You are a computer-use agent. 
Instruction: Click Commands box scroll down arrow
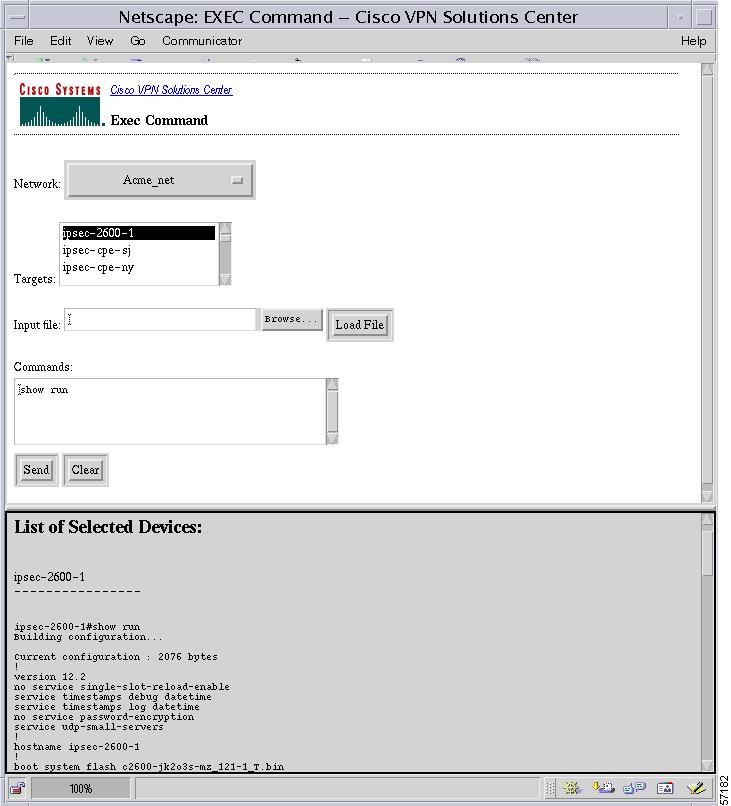[332, 438]
